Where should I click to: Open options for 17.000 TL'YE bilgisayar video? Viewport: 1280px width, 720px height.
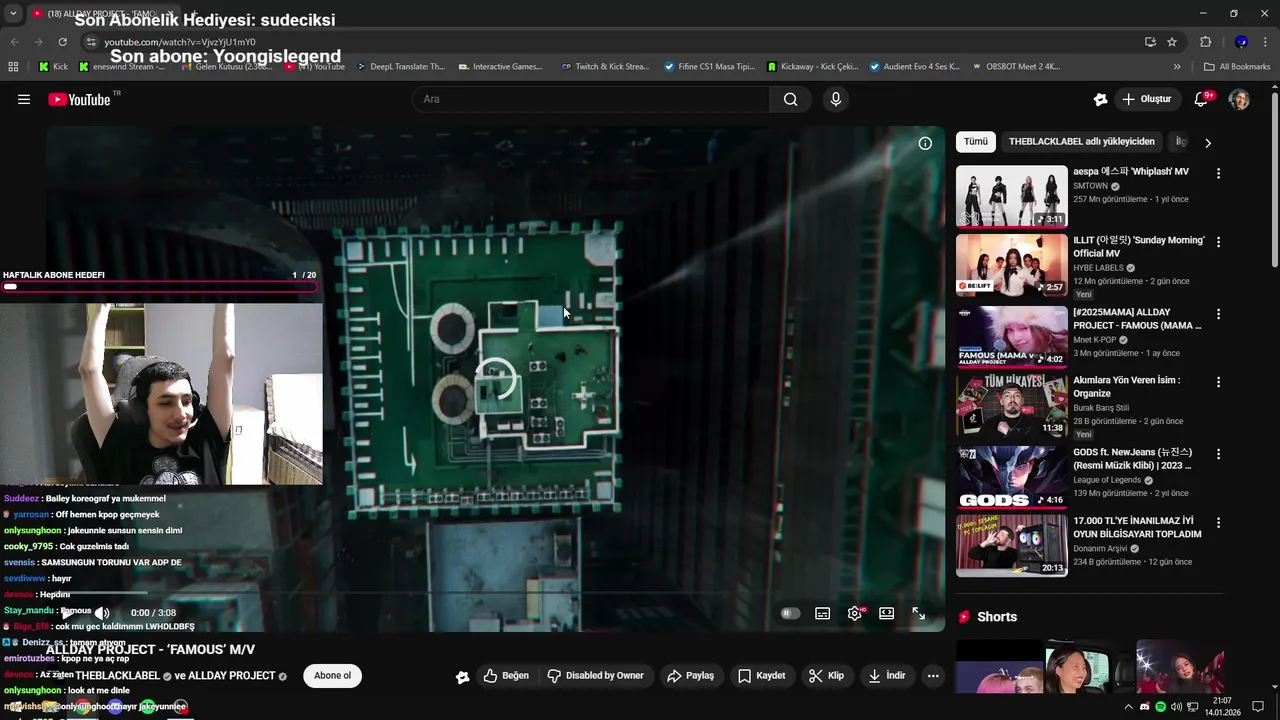click(x=1218, y=522)
